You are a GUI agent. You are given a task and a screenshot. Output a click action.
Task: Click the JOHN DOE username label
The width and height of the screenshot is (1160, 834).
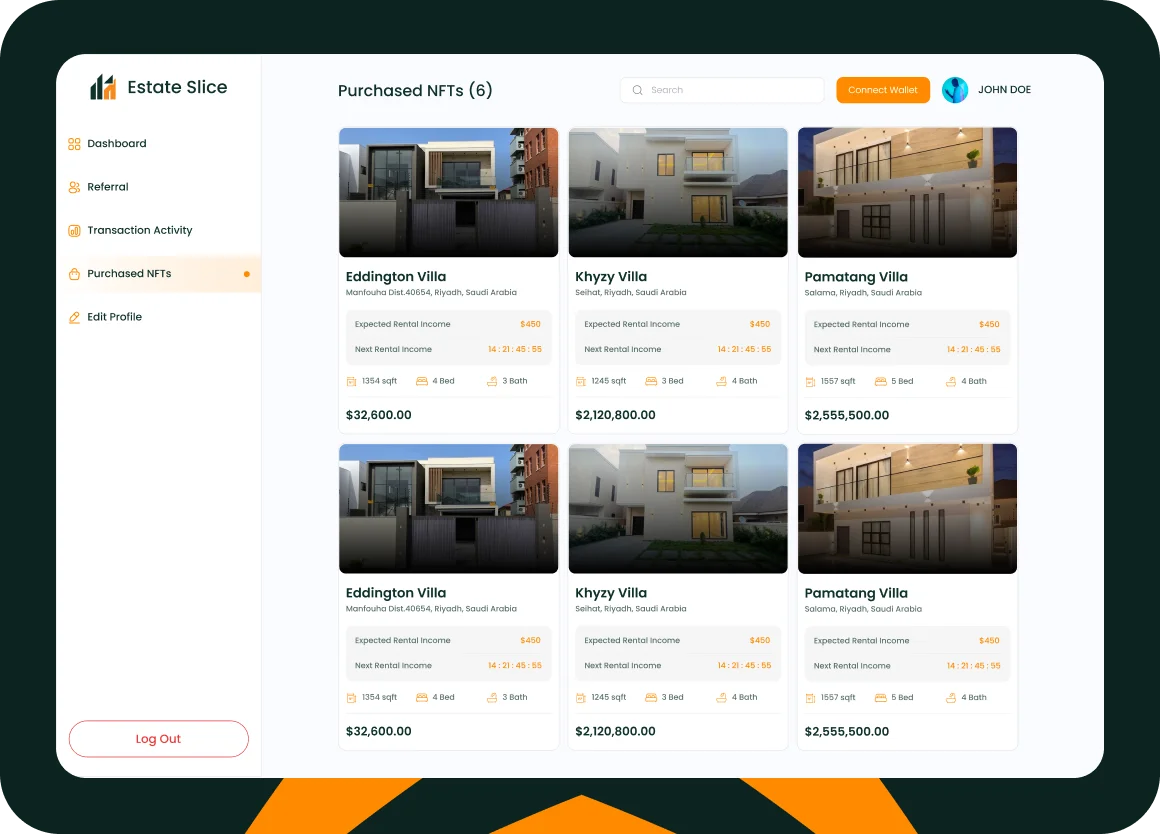[x=1004, y=90]
